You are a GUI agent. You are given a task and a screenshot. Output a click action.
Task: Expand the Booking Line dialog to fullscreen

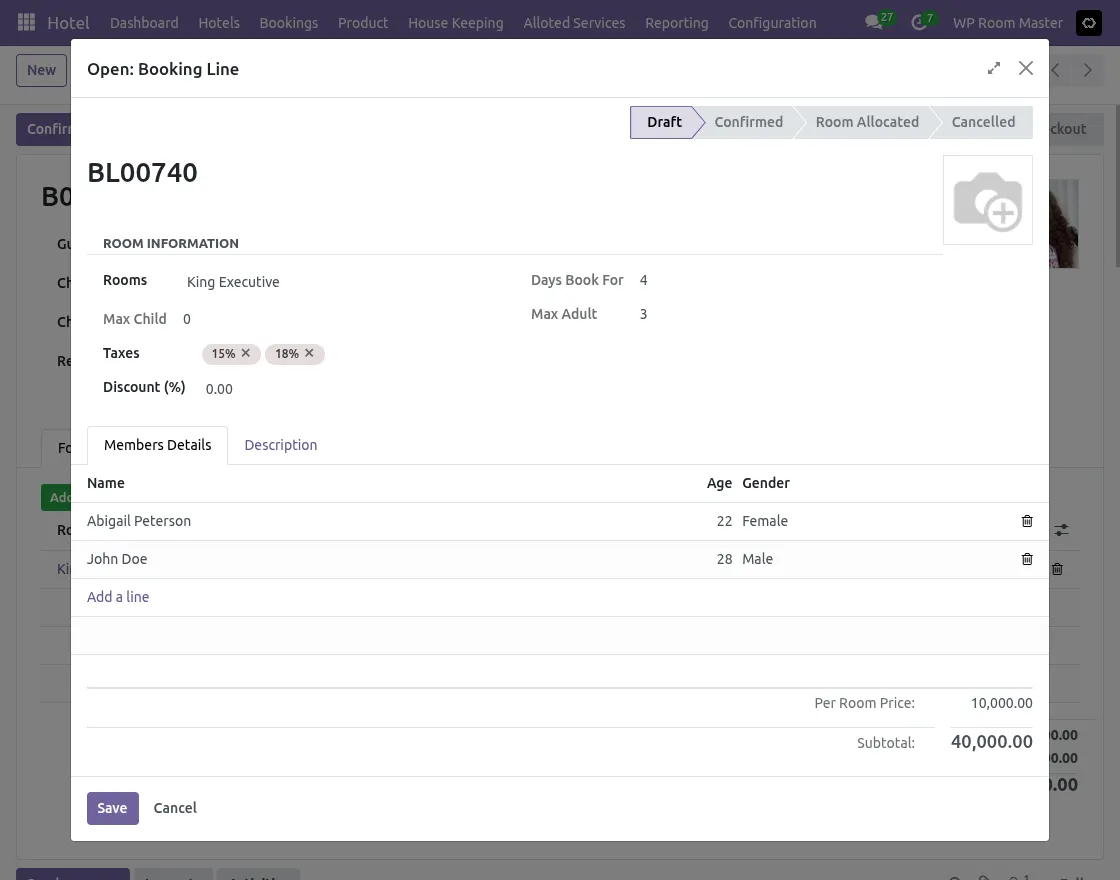click(x=993, y=68)
